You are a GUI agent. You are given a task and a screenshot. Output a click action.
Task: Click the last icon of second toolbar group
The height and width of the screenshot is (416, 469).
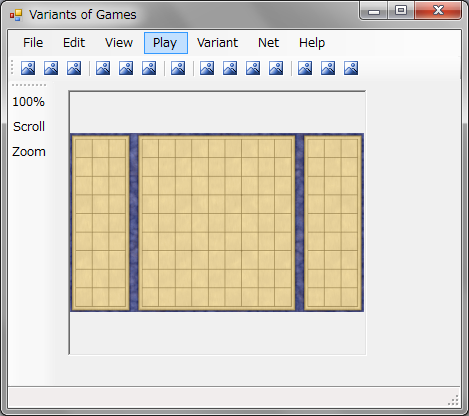[x=149, y=68]
